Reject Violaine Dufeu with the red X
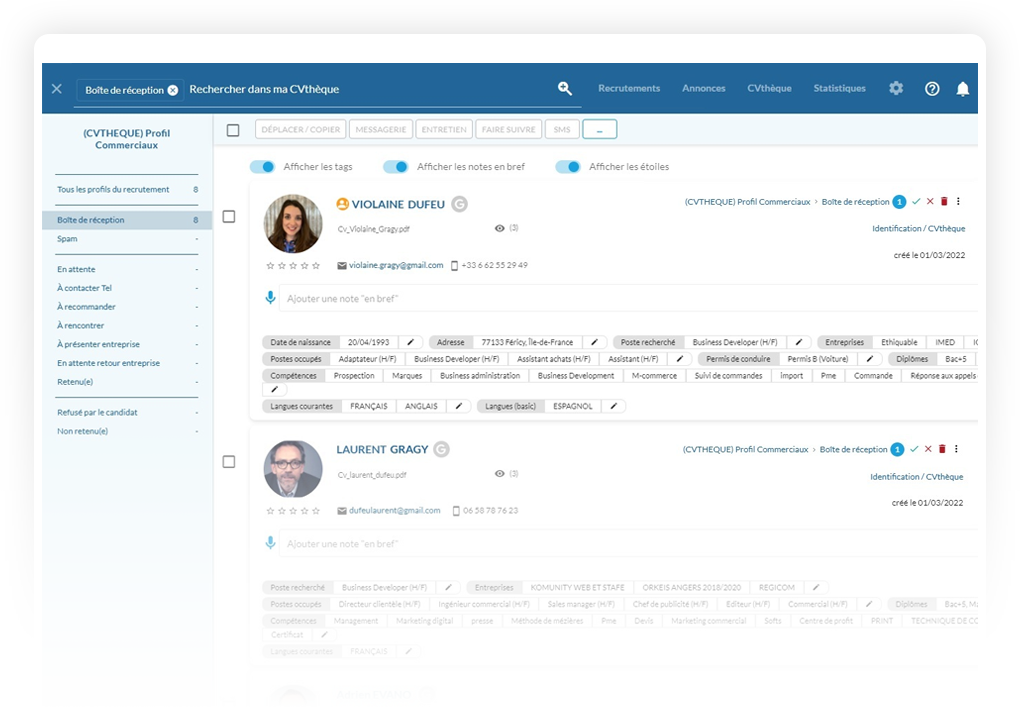Image resolution: width=1020 pixels, height=707 pixels. pyautogui.click(x=929, y=202)
